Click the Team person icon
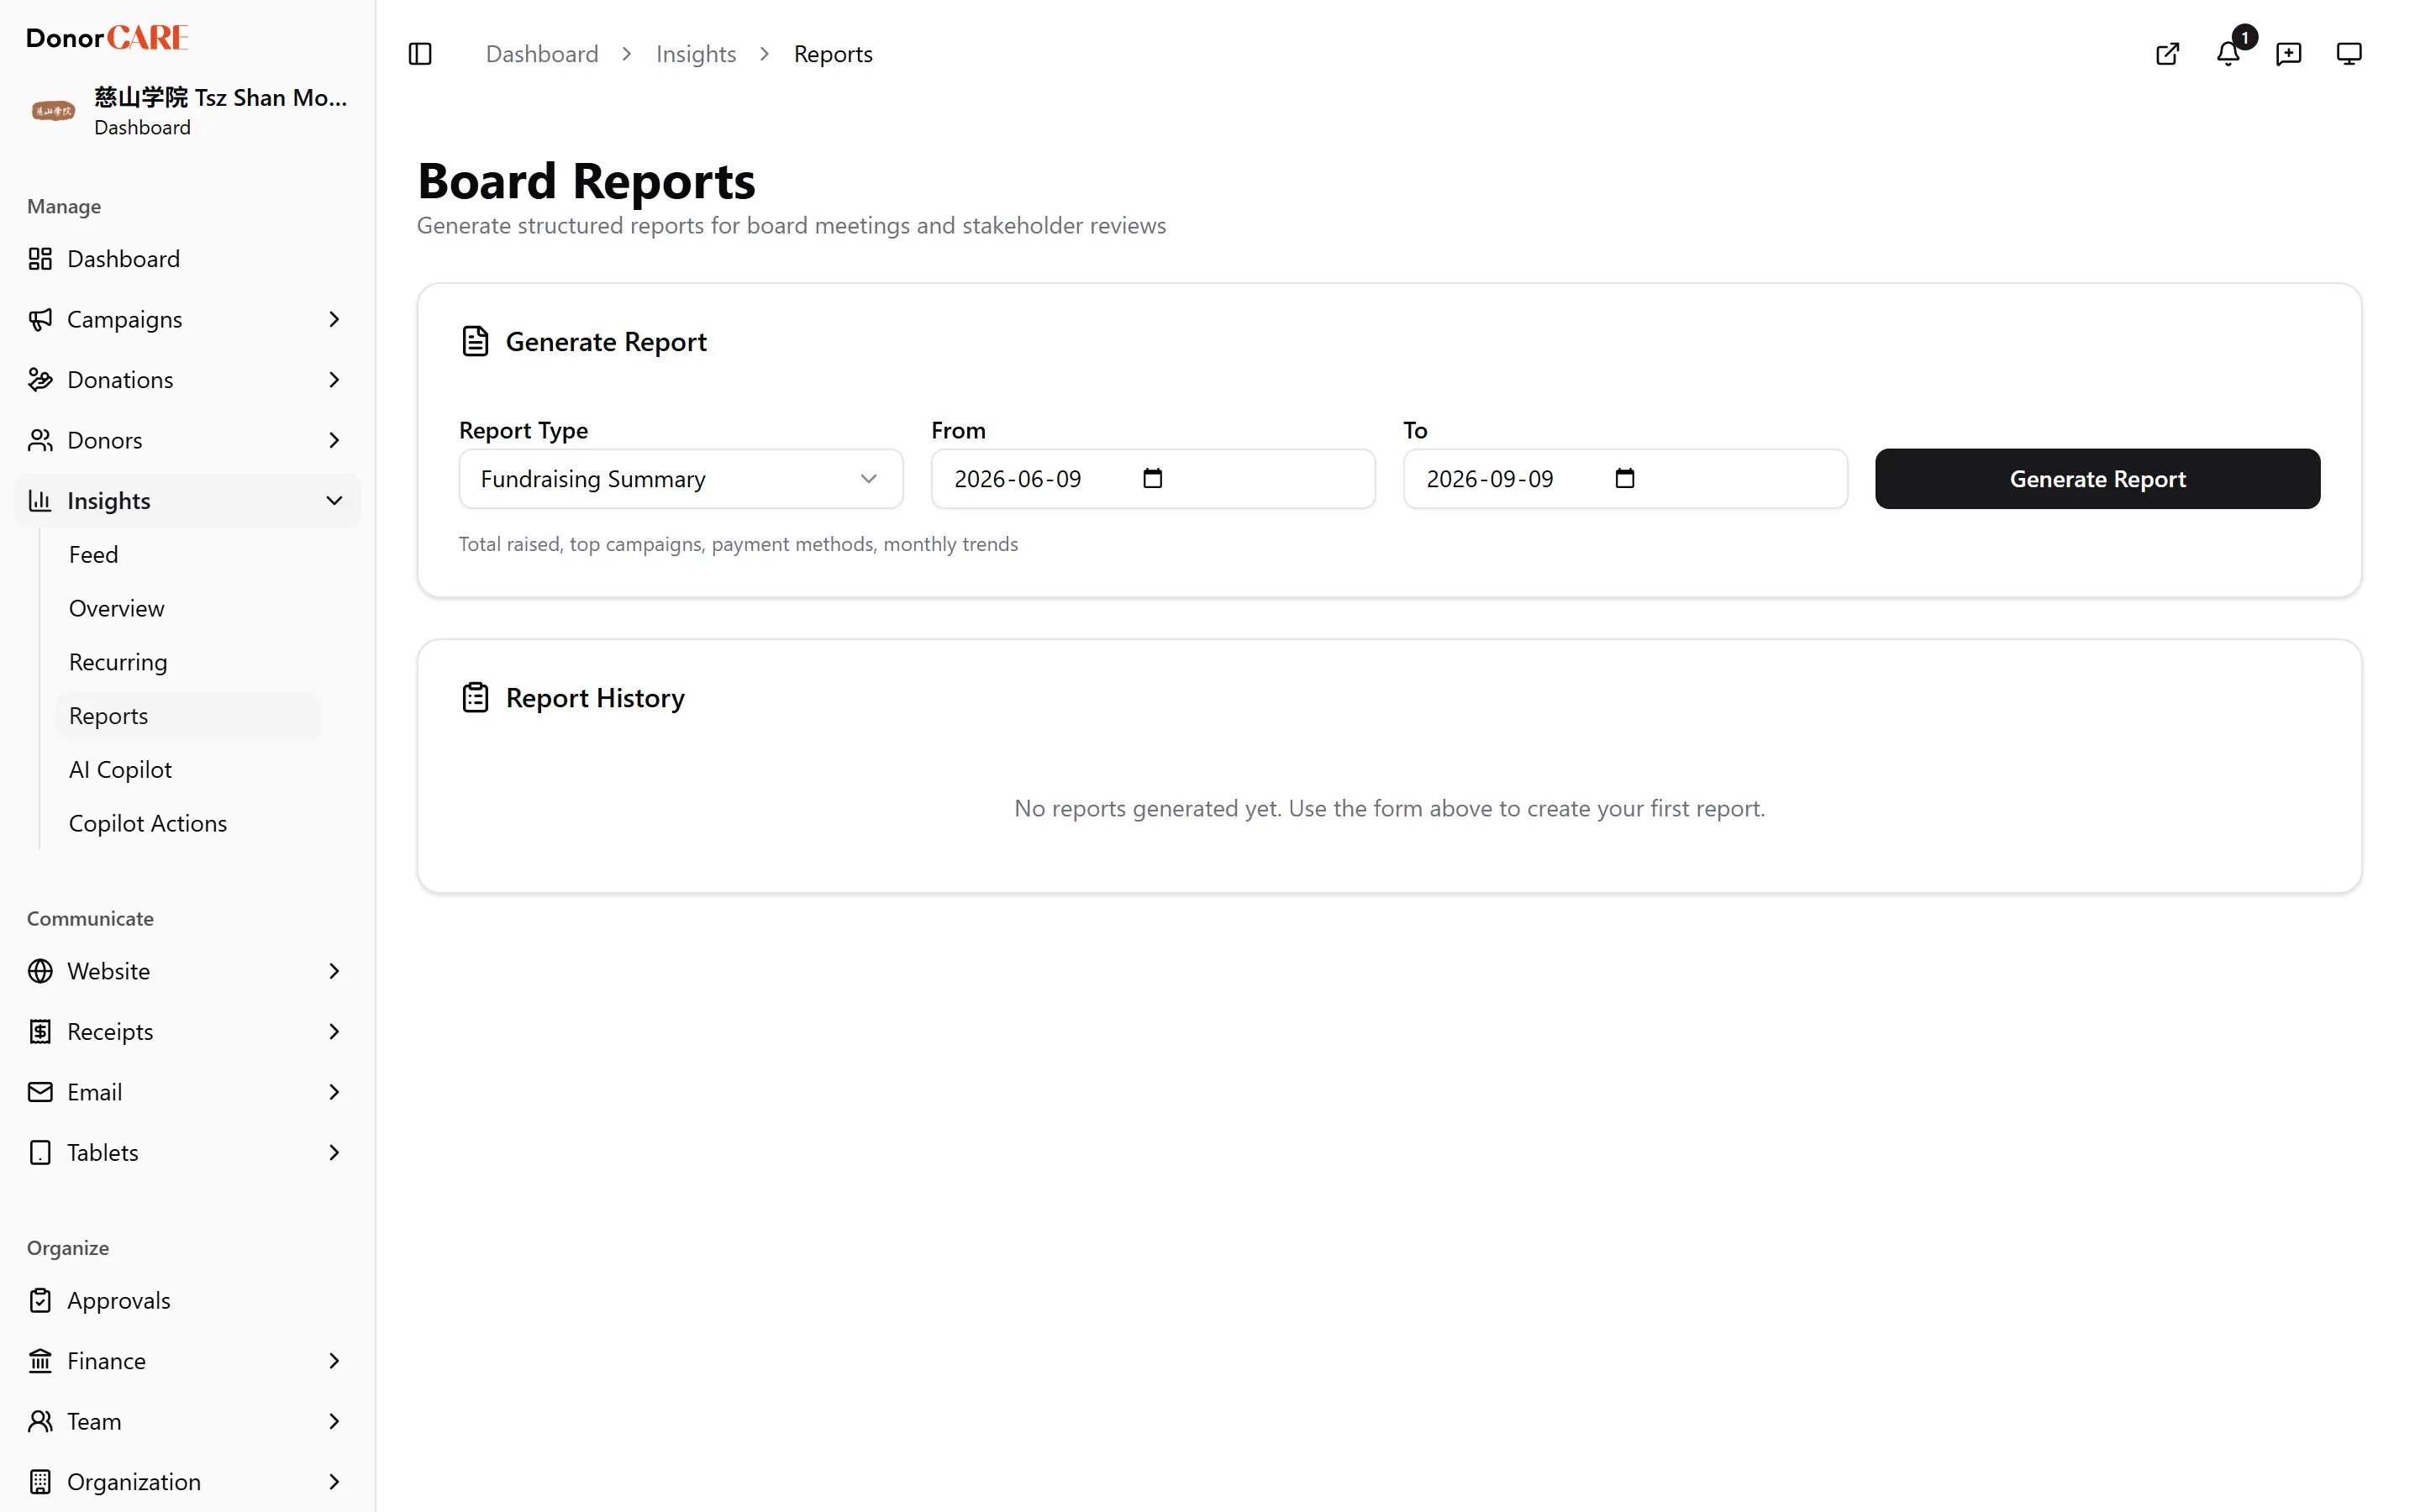 click(40, 1422)
